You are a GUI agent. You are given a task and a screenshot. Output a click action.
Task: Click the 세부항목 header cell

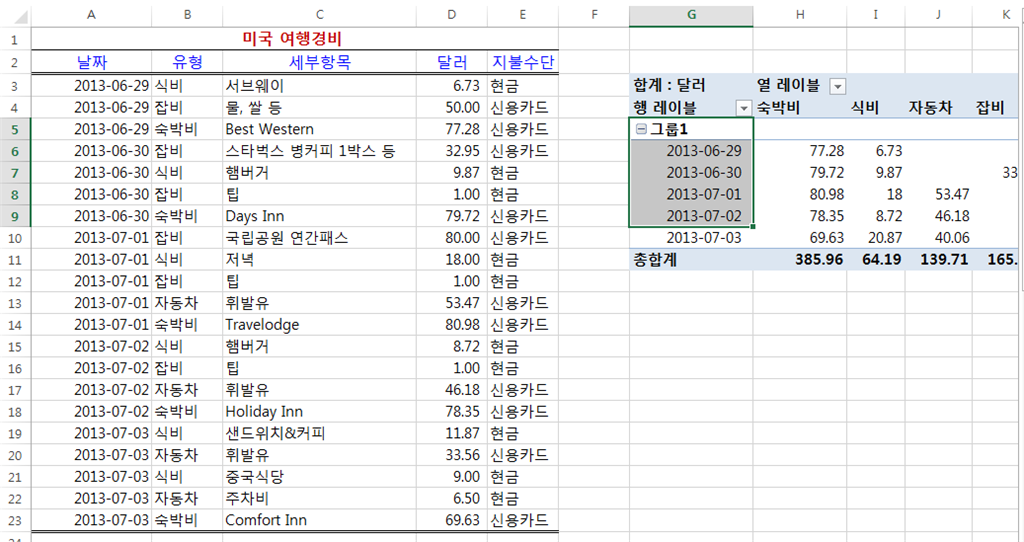(319, 63)
